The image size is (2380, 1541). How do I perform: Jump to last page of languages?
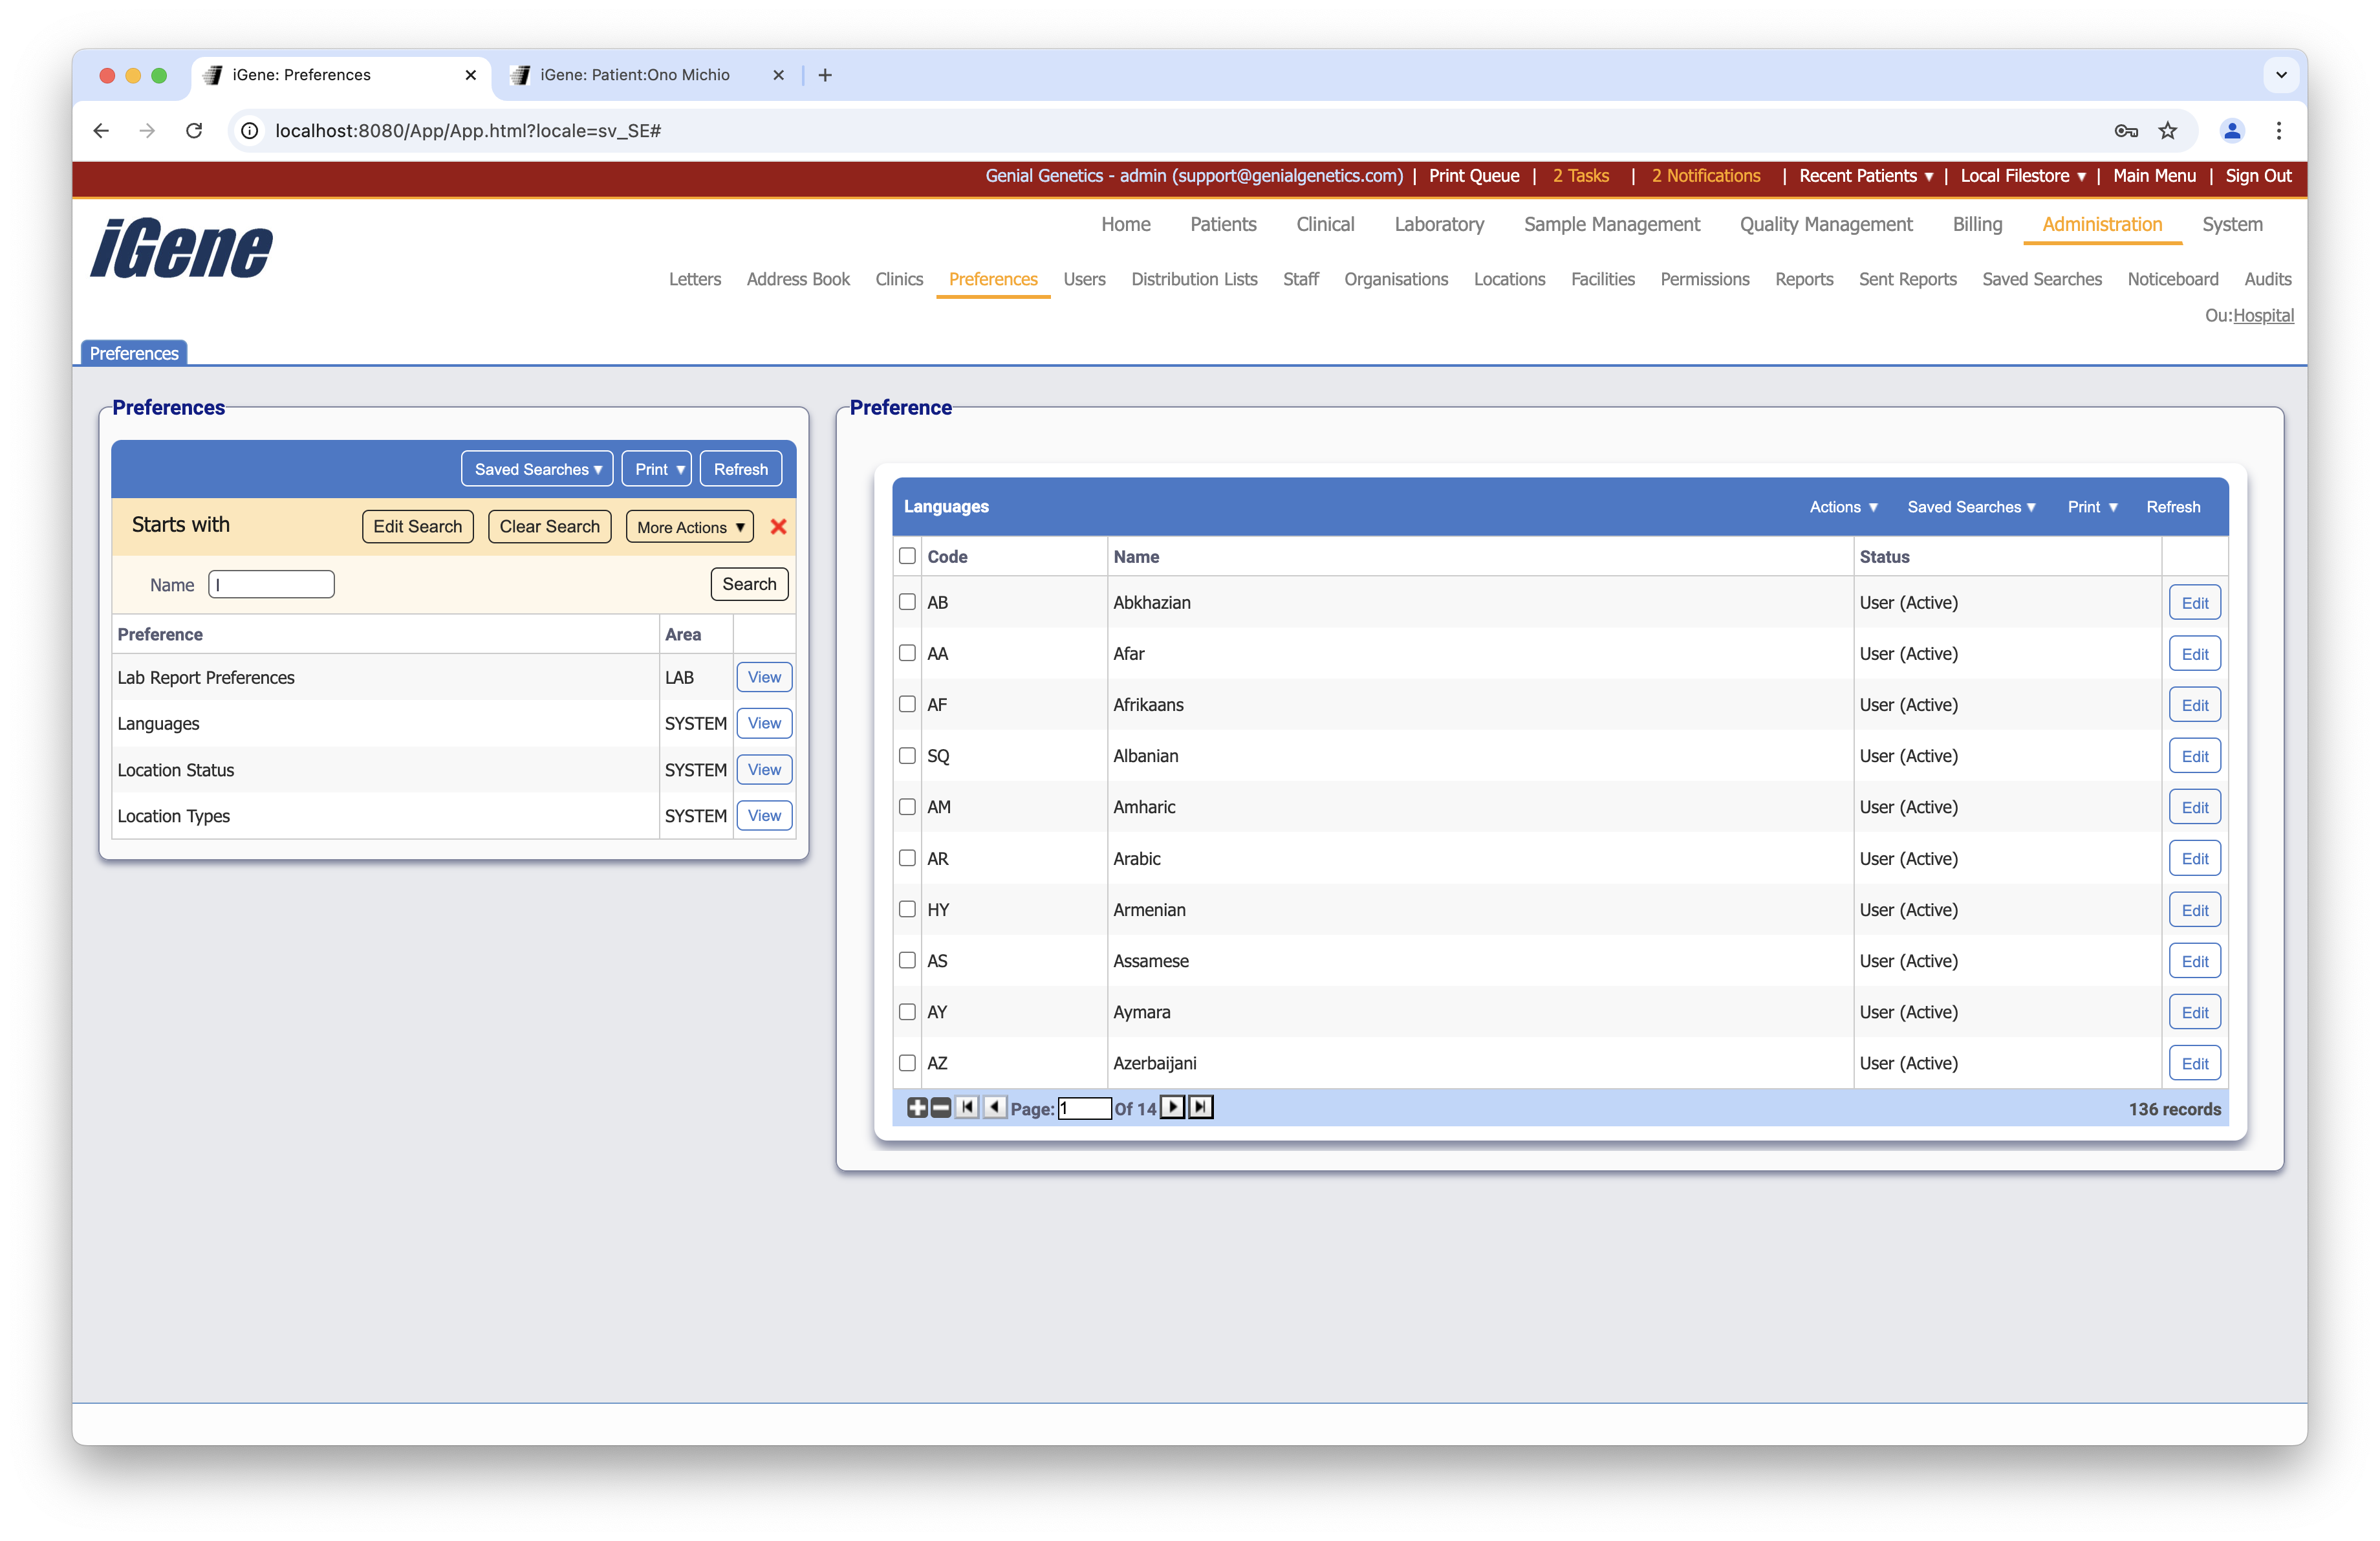click(x=1201, y=1107)
